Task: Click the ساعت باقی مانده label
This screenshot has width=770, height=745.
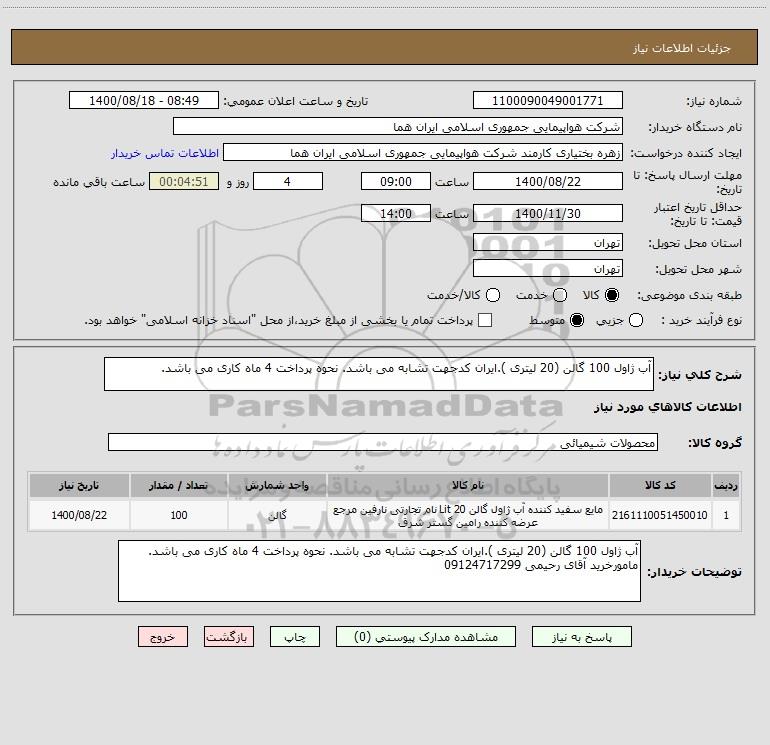Action: pyautogui.click(x=99, y=182)
